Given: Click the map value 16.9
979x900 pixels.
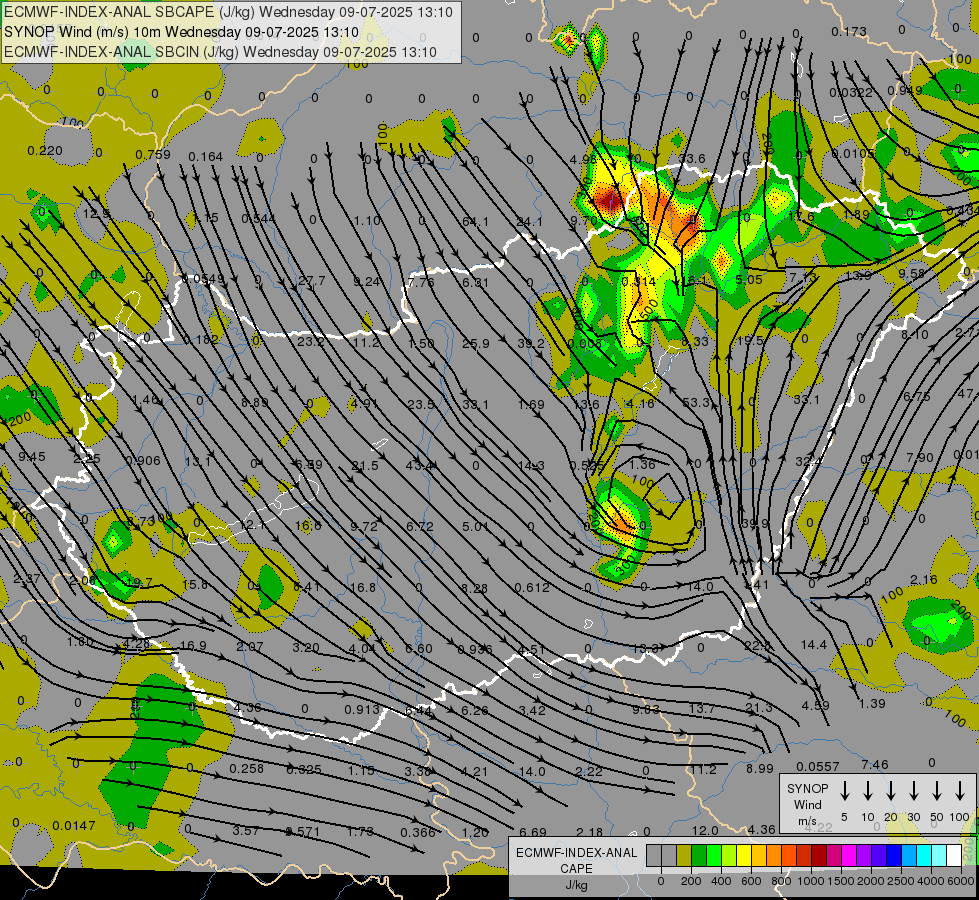Looking at the screenshot, I should tap(193, 645).
